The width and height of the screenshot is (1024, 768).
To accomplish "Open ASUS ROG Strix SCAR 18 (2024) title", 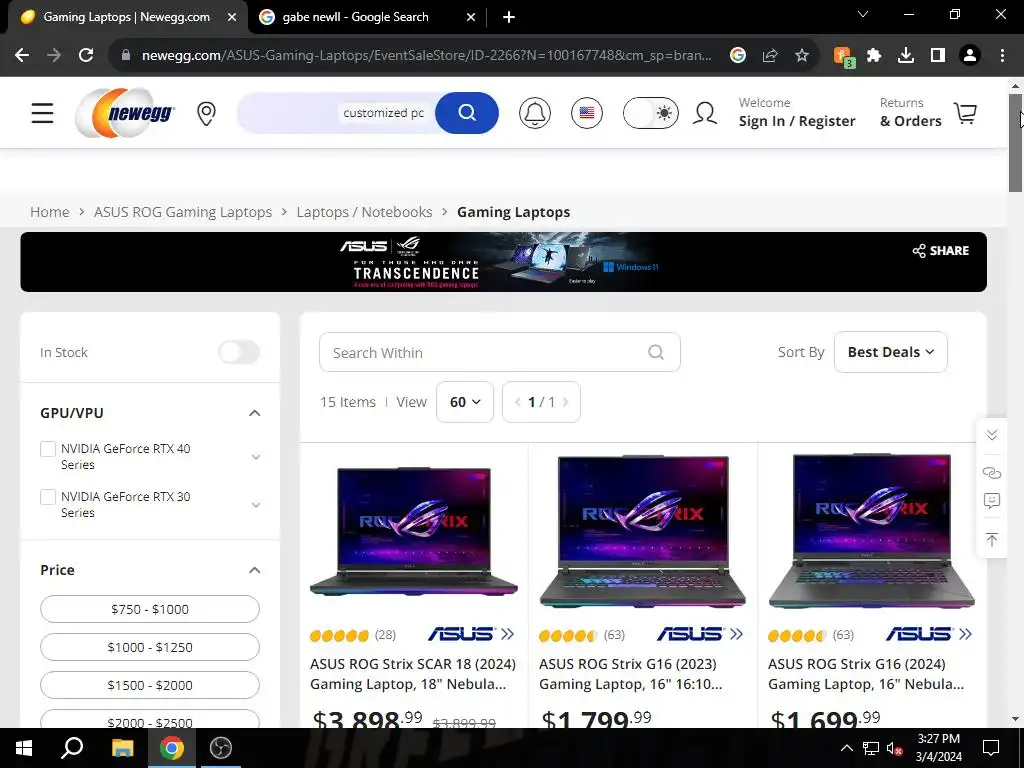I will [413, 674].
